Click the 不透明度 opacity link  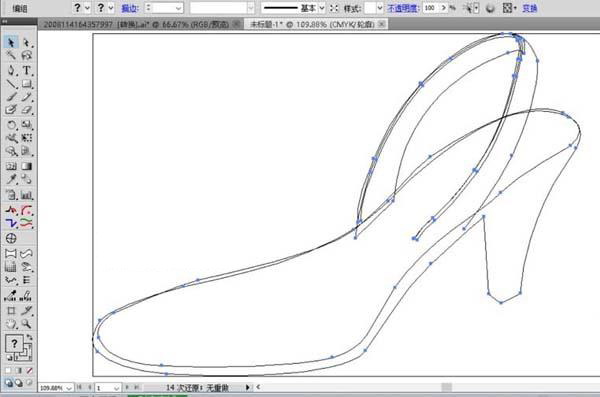click(x=403, y=8)
